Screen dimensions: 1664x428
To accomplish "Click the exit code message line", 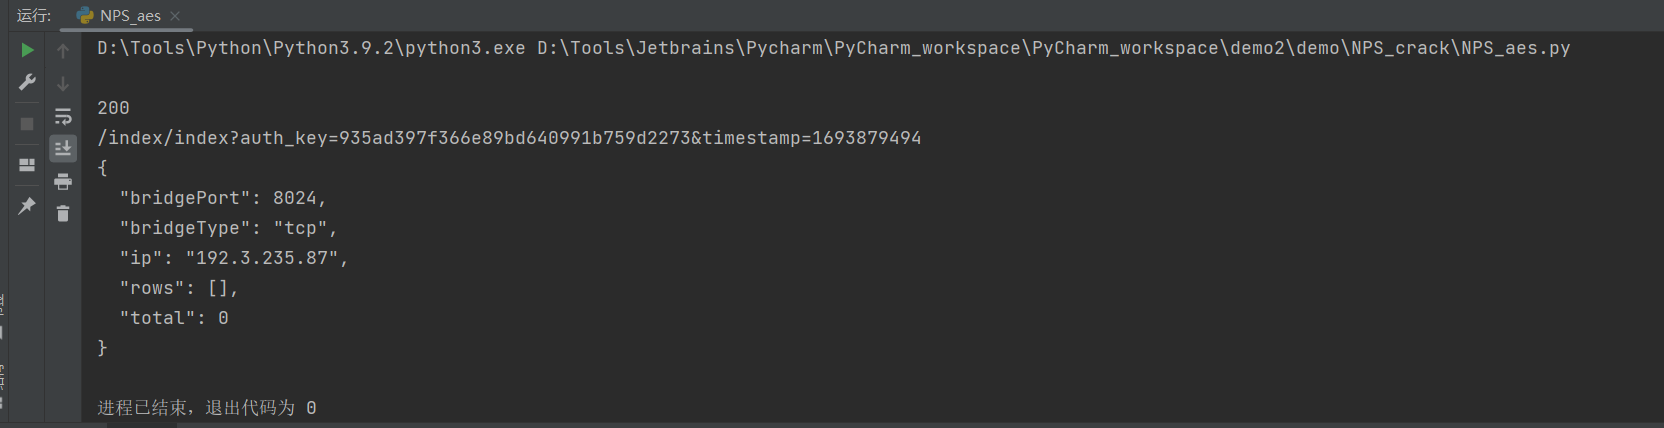I will (207, 408).
